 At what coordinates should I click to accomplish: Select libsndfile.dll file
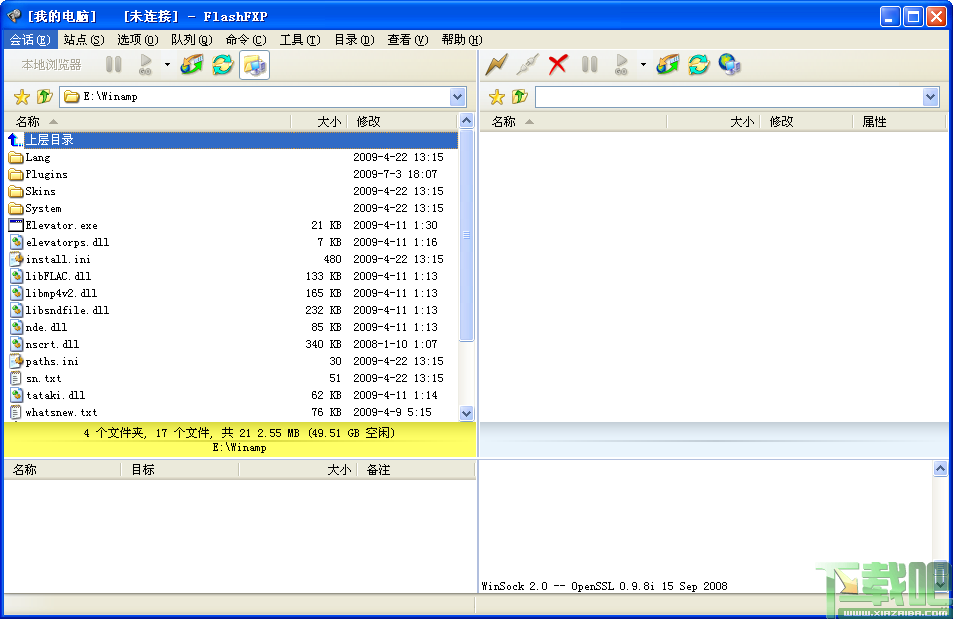(x=231, y=310)
